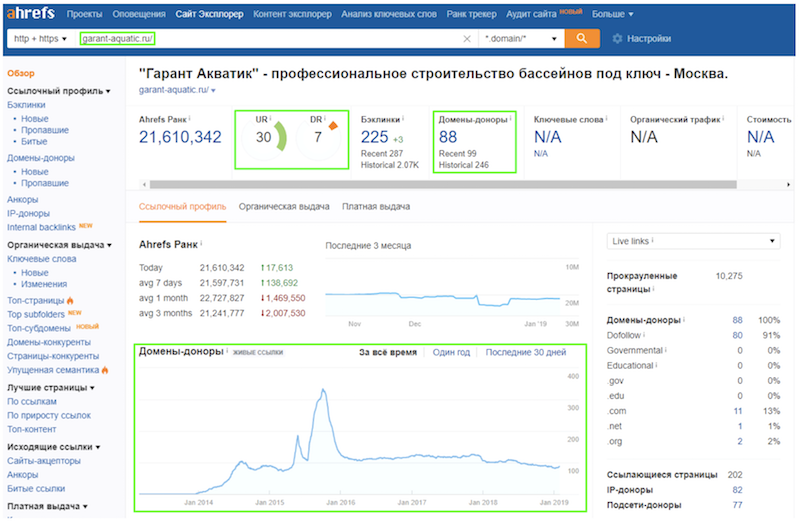Open Бэклинки in the sidebar
Image resolution: width=800 pixels, height=529 pixels.
point(26,105)
